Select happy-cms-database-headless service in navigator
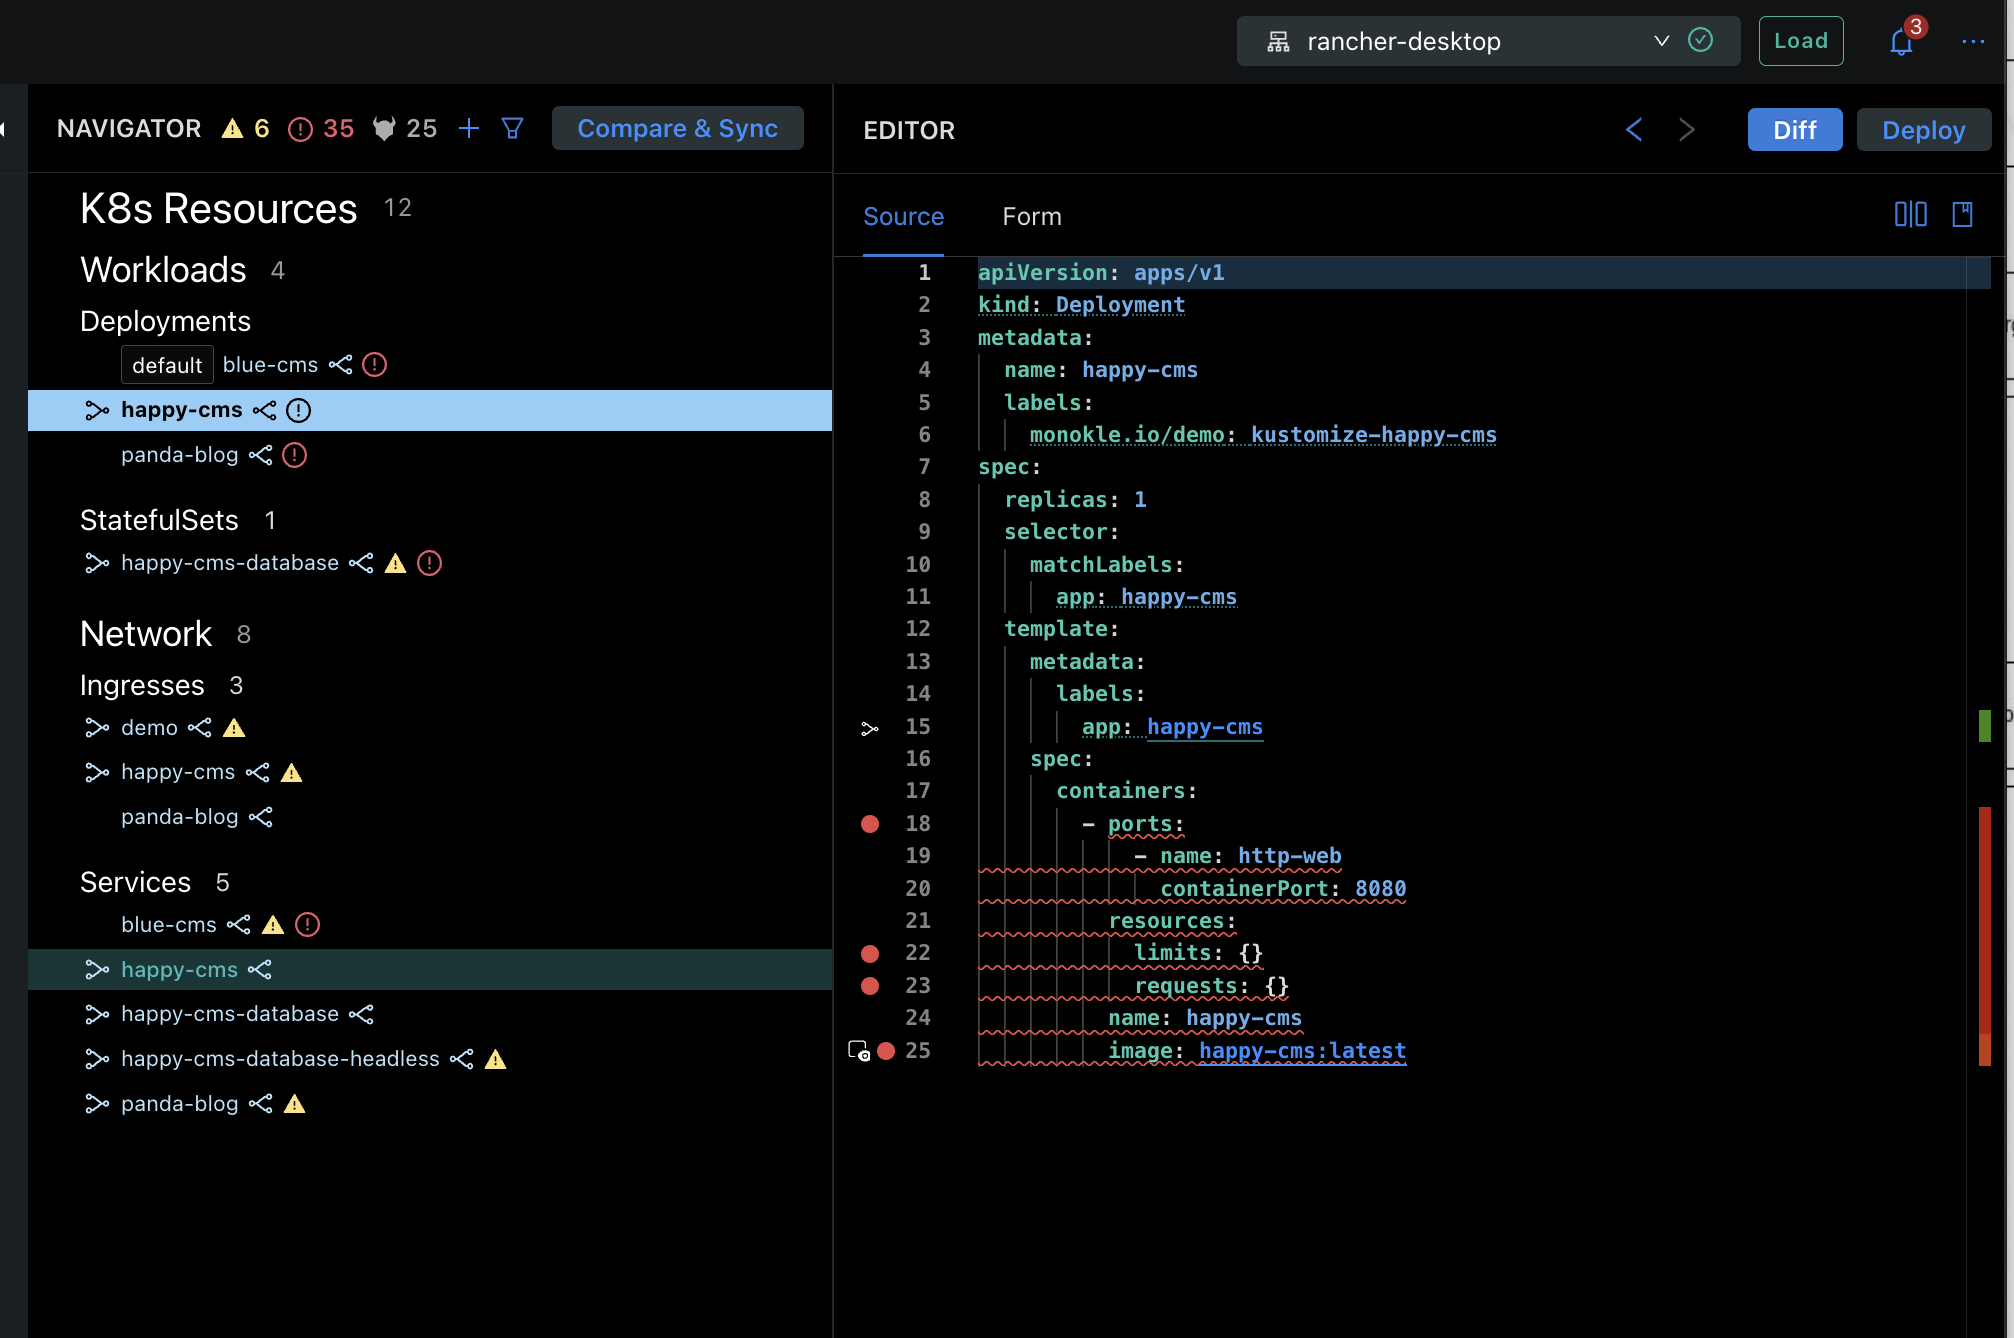This screenshot has height=1338, width=2014. (x=280, y=1059)
